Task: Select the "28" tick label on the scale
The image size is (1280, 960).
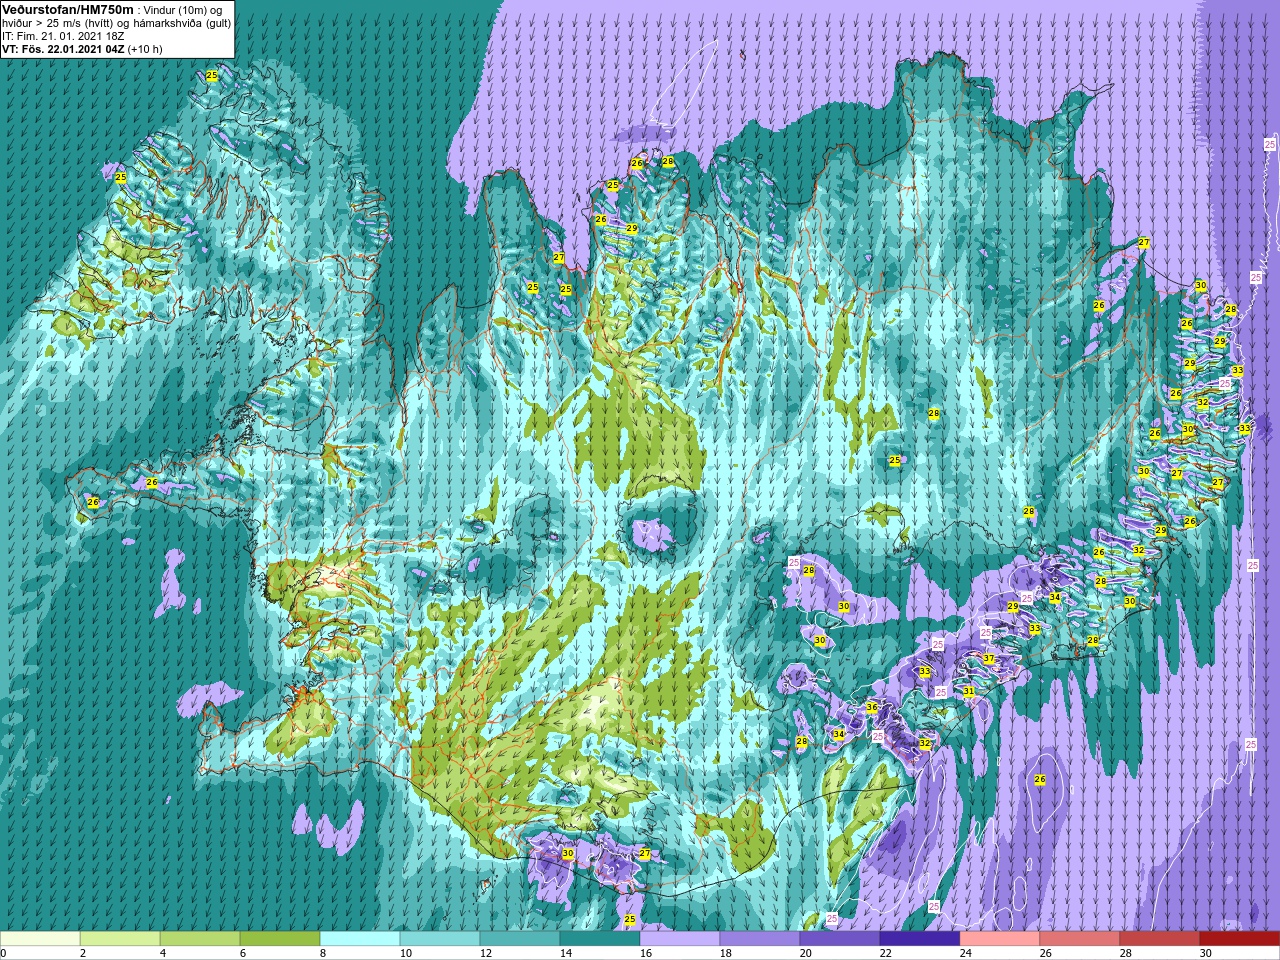Action: (x=1125, y=953)
